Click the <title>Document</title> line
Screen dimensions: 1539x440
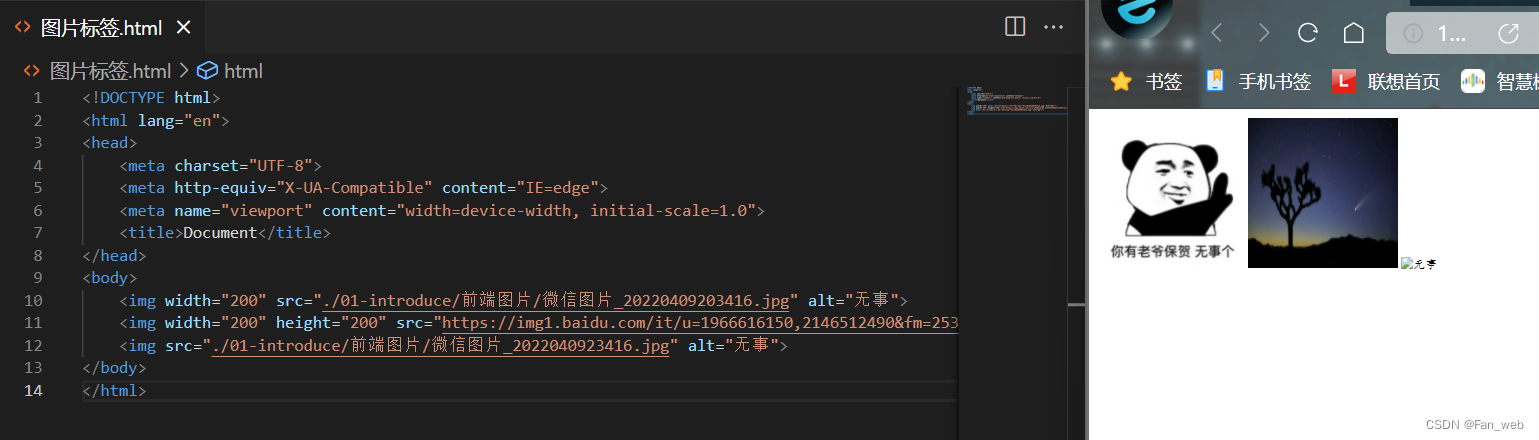coord(224,233)
